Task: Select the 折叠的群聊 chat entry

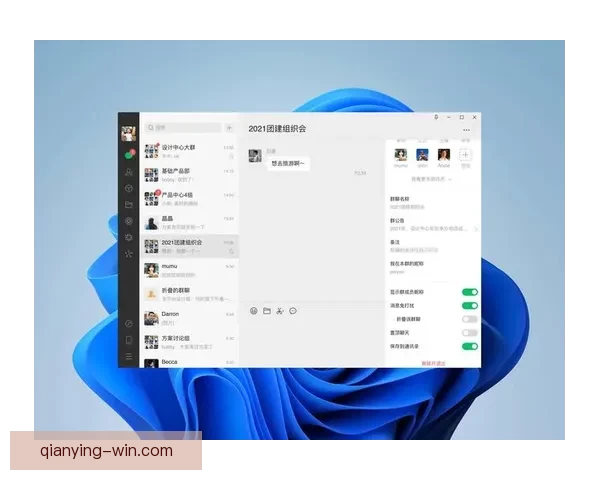Action: 190,294
